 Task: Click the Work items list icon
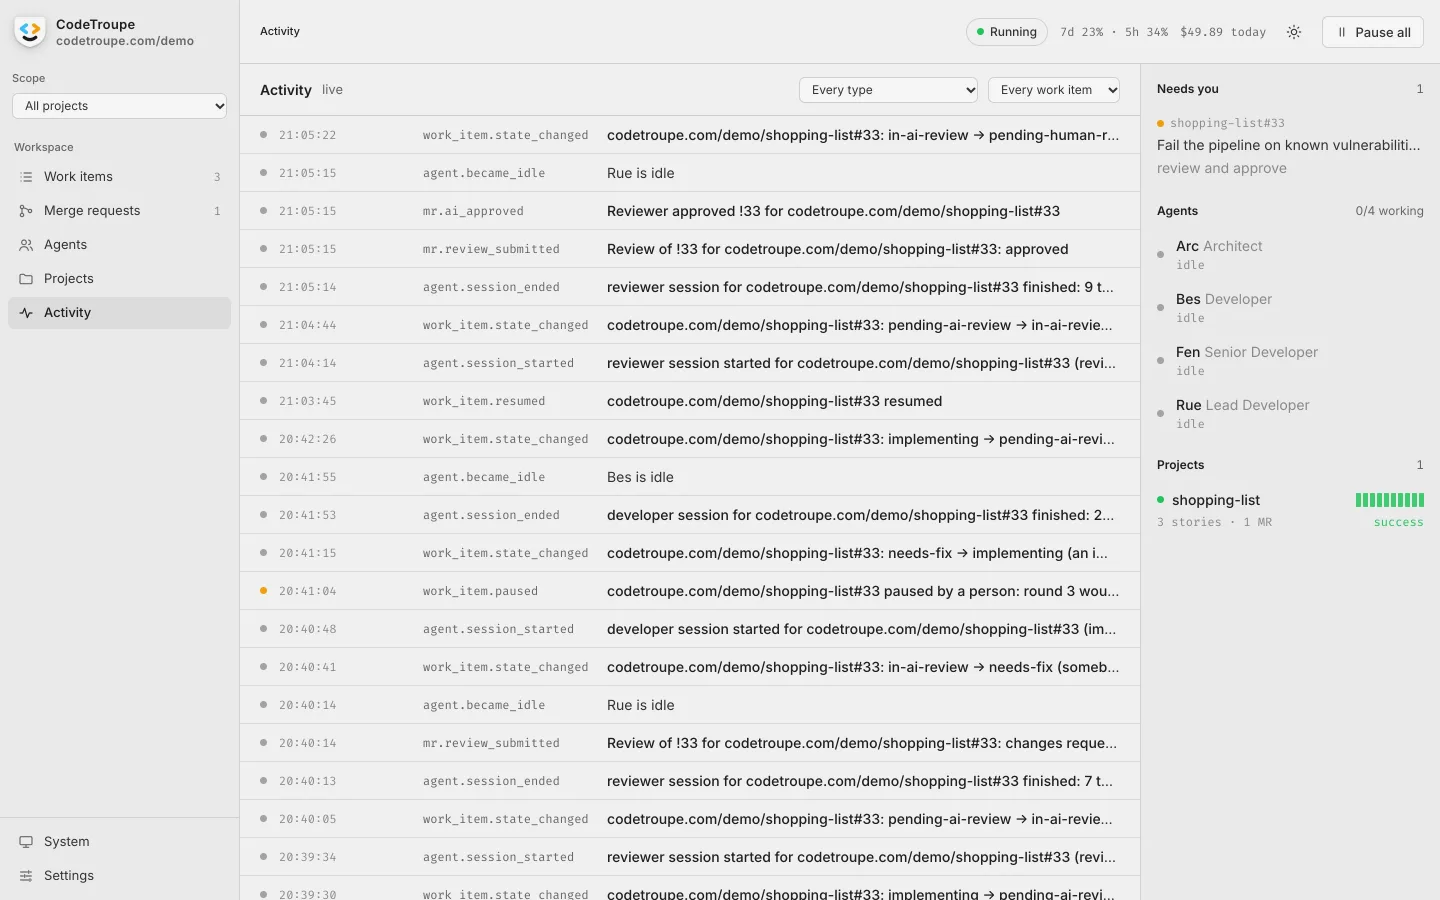pyautogui.click(x=26, y=177)
